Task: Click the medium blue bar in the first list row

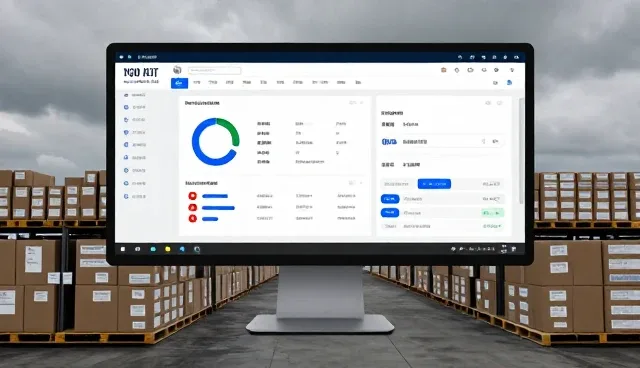Action: [x=215, y=196]
